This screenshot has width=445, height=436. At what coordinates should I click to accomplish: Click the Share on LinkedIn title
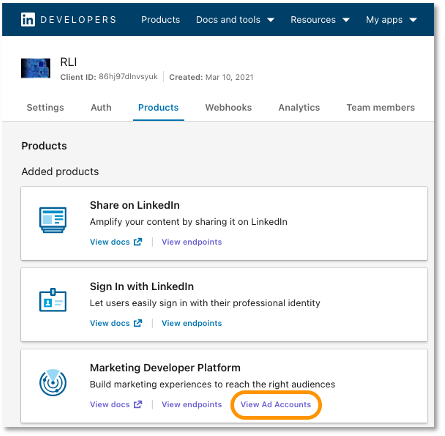point(135,205)
